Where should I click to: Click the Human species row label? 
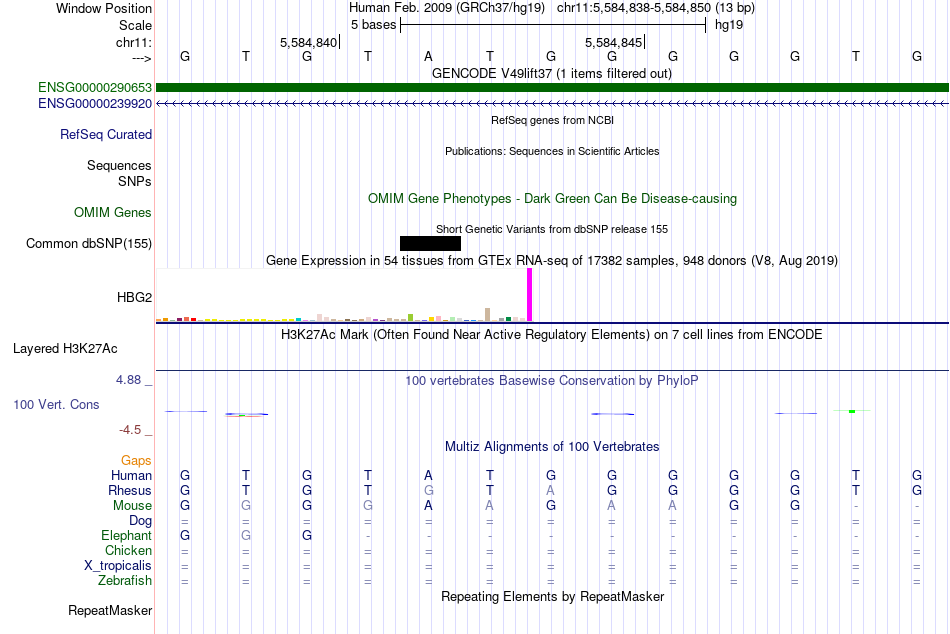[131, 475]
